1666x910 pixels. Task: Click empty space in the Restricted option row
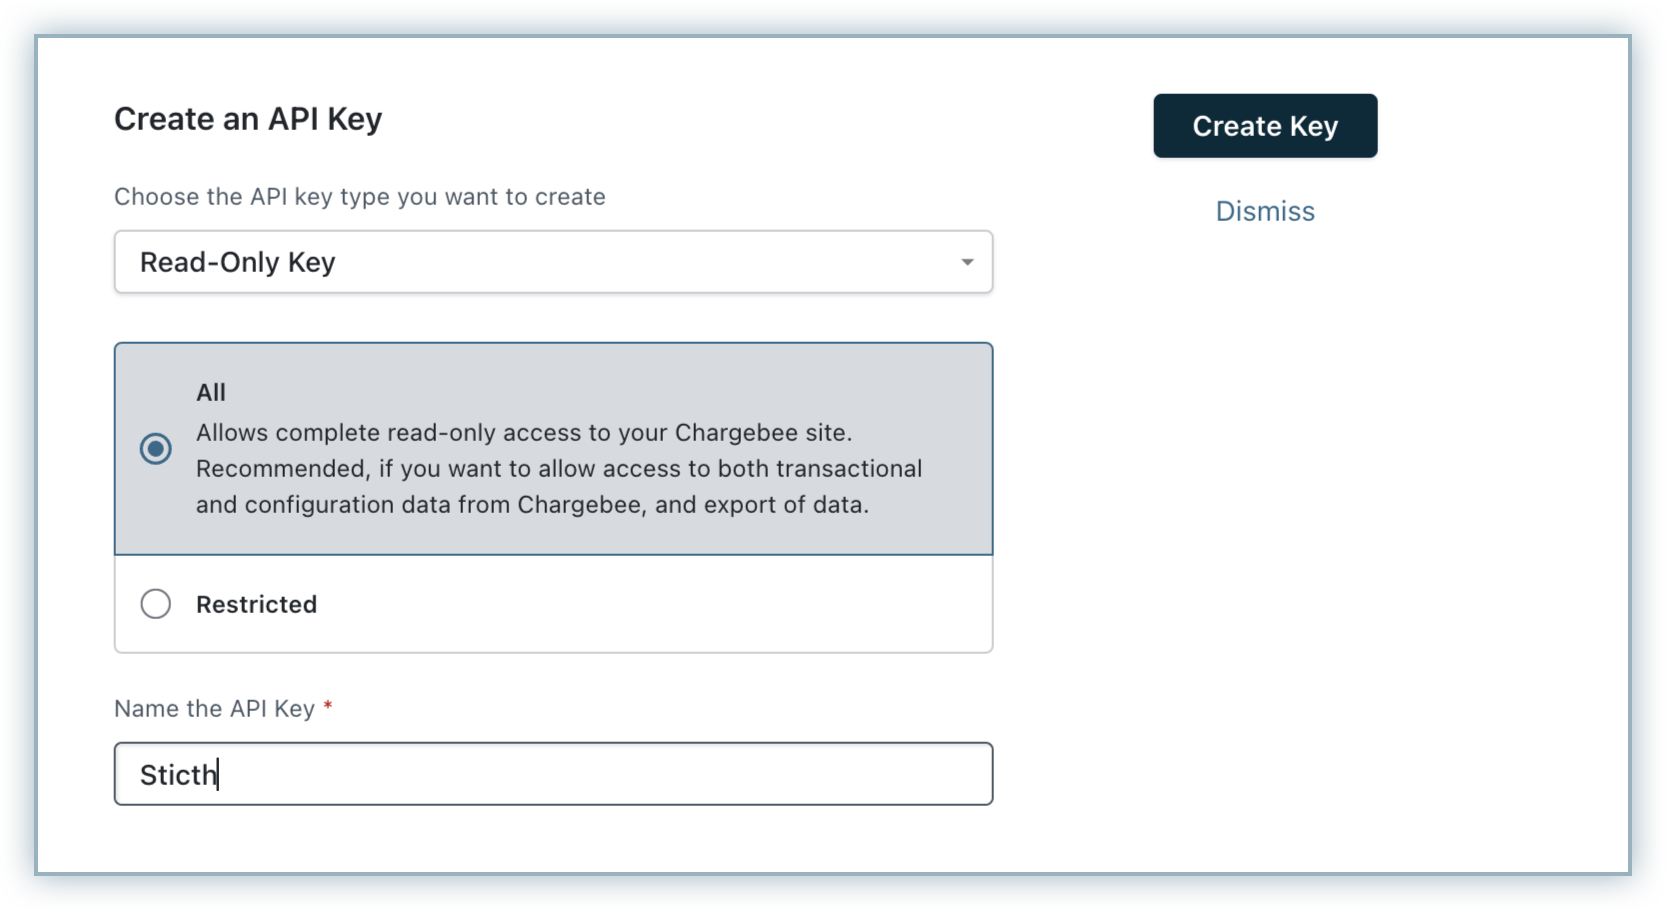click(x=650, y=604)
